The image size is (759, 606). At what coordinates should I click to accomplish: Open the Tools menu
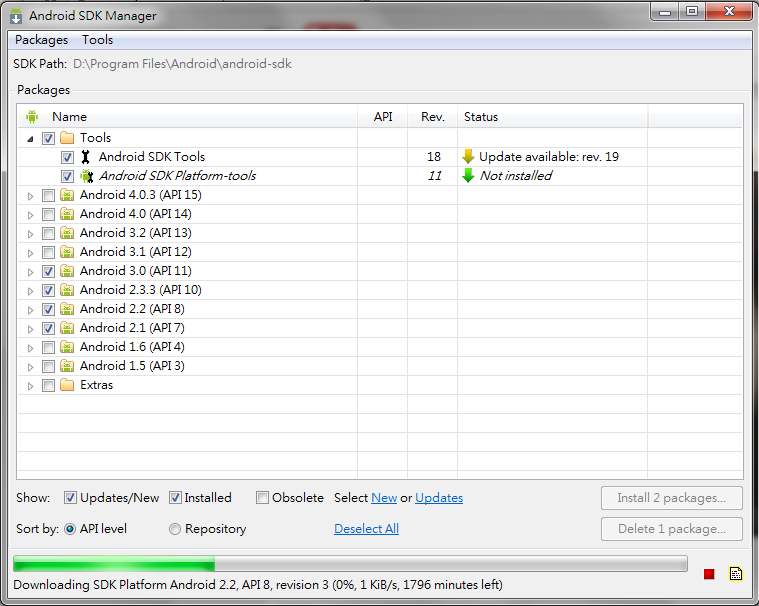tap(97, 40)
